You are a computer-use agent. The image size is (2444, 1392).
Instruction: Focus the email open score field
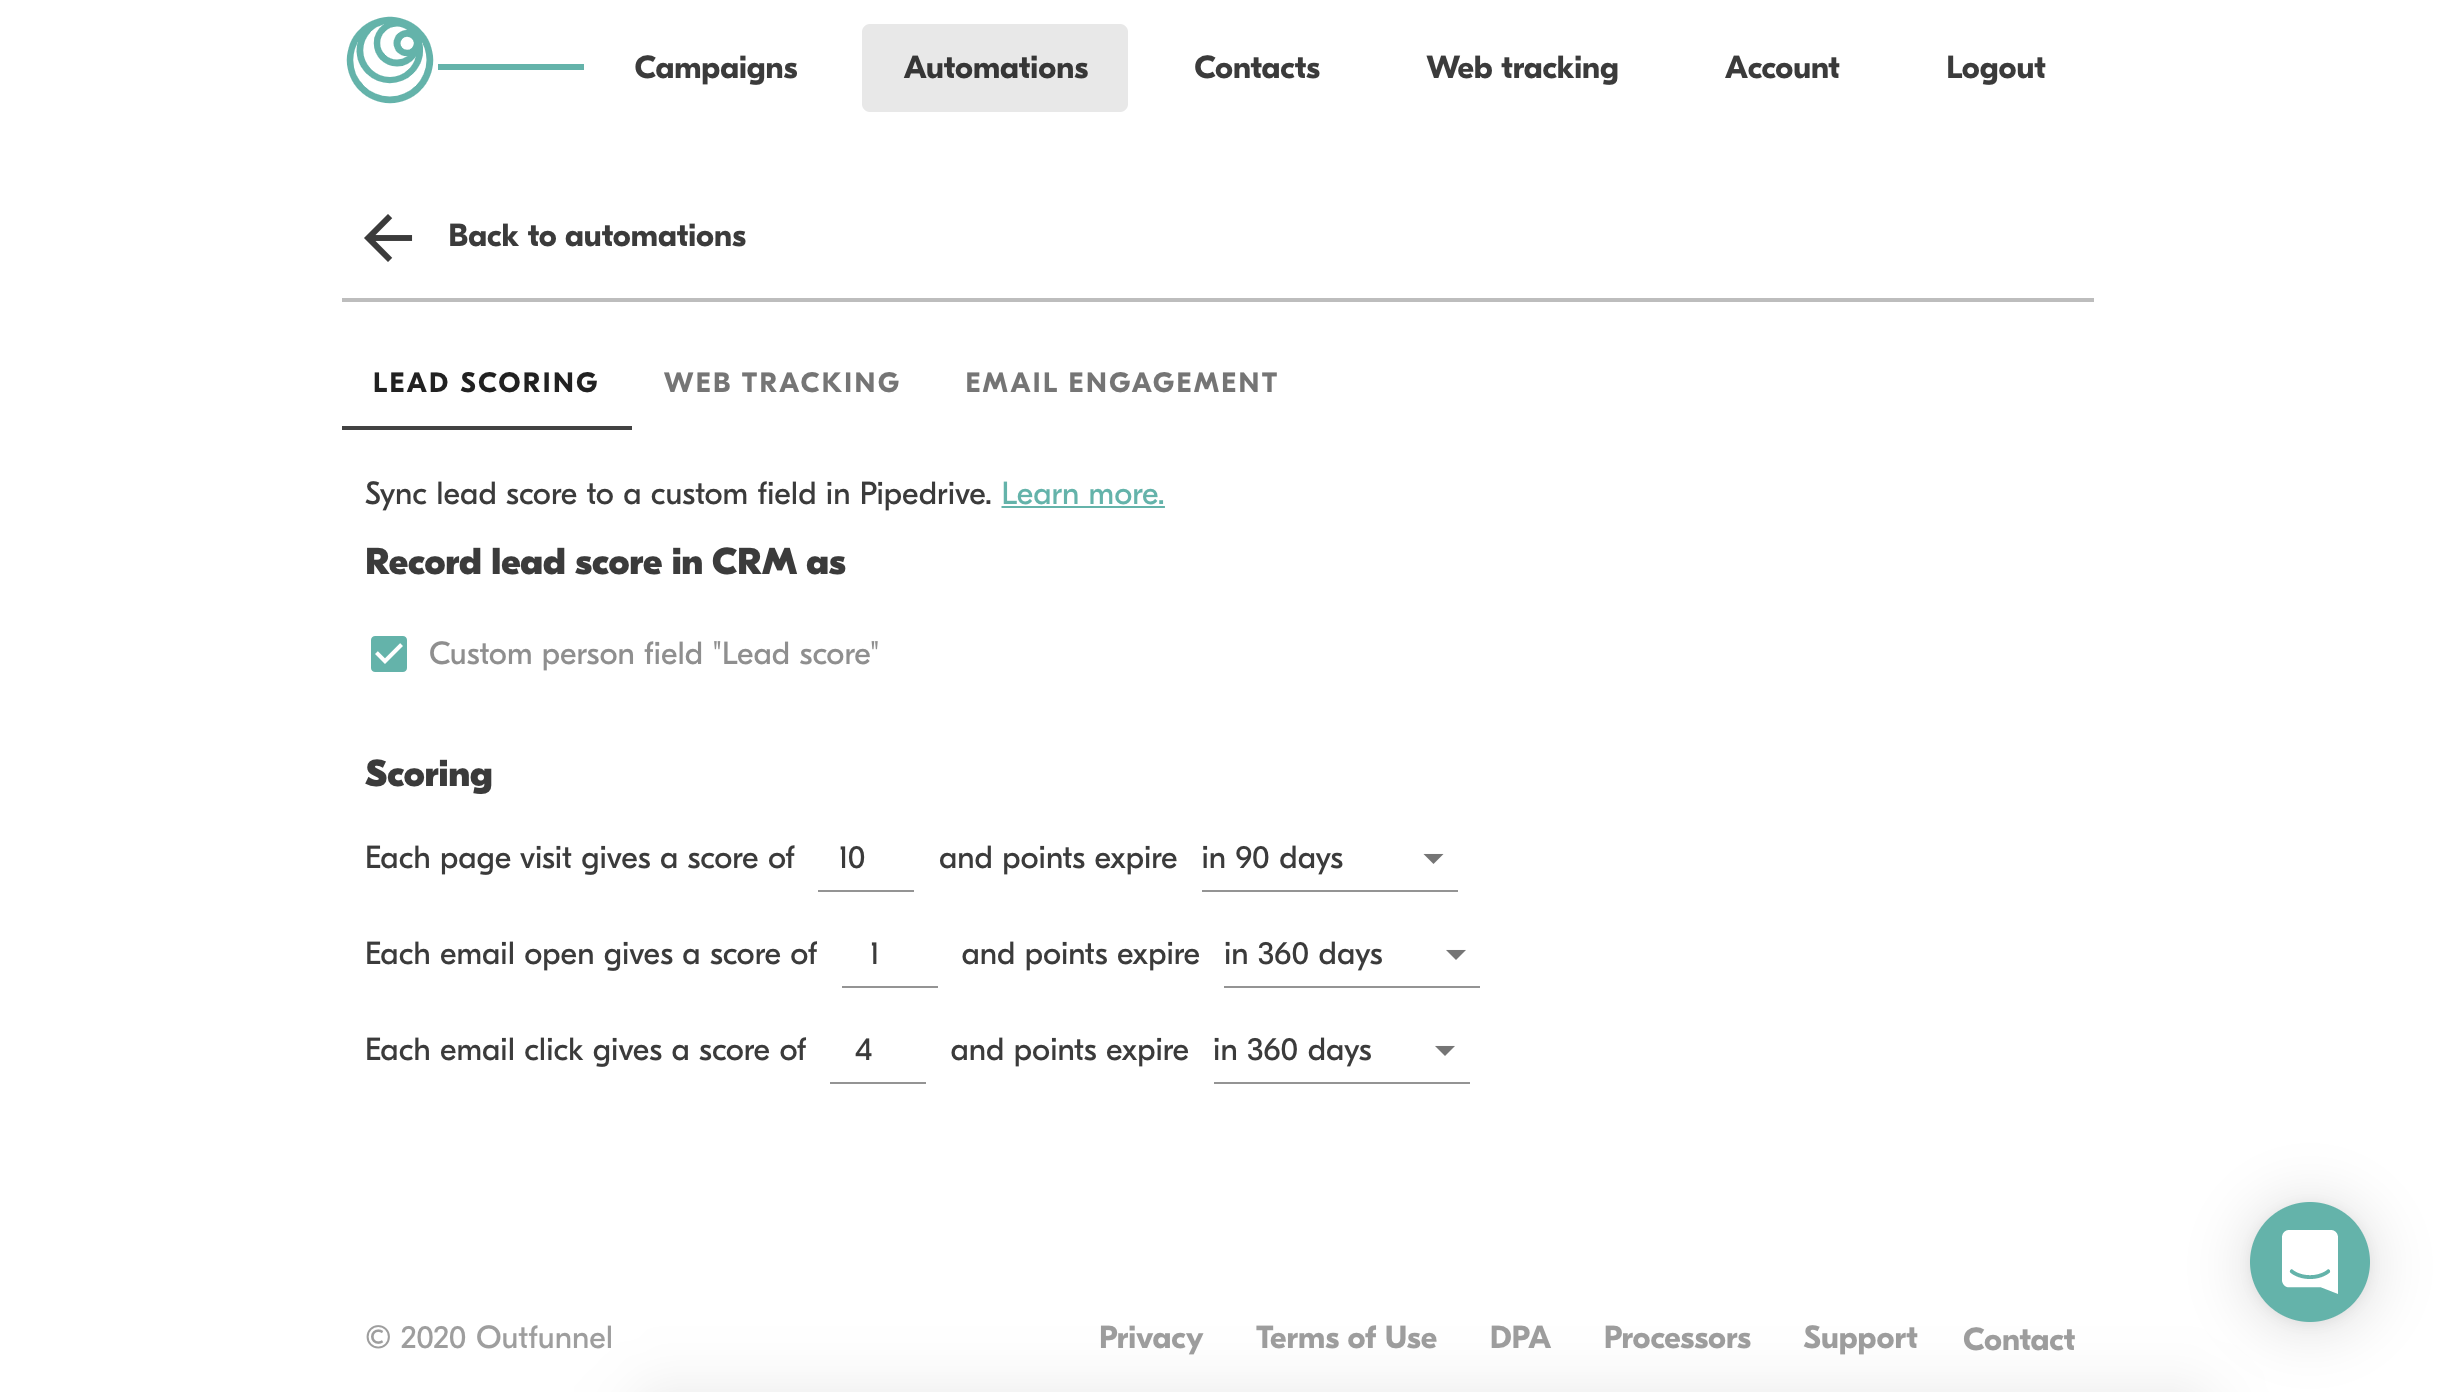coord(889,955)
